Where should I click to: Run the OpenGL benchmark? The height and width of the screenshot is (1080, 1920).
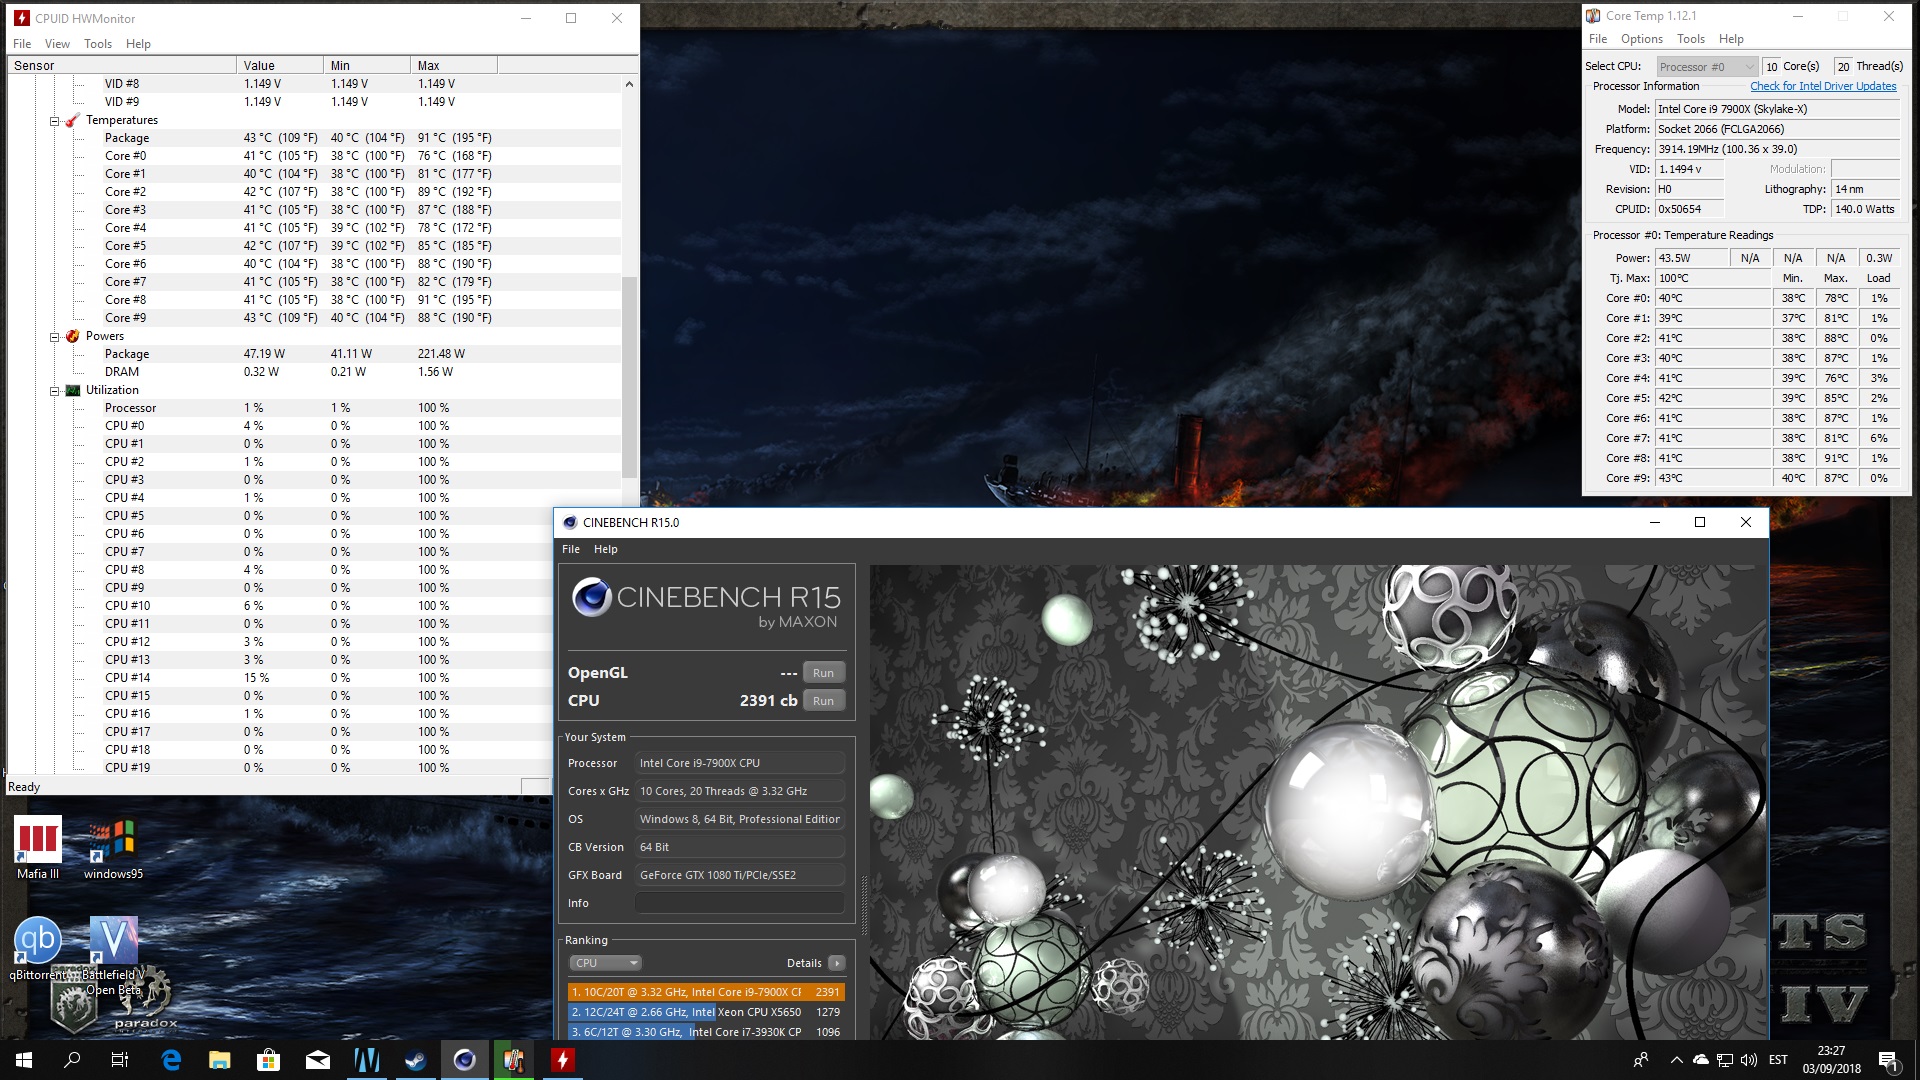coord(823,673)
